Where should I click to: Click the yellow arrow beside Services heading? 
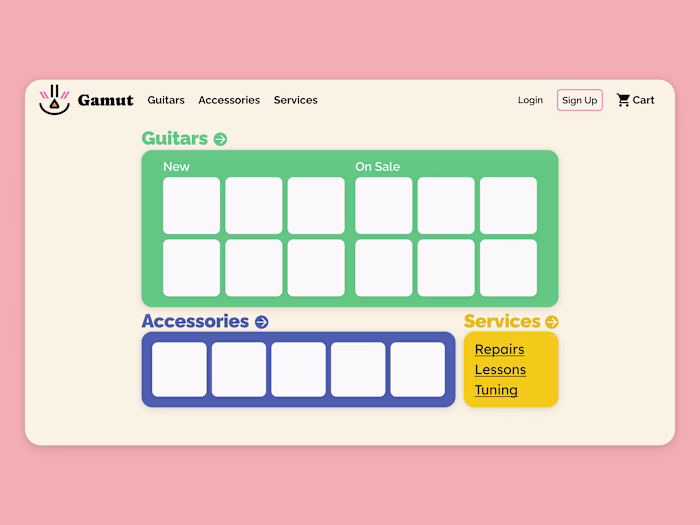click(x=552, y=322)
